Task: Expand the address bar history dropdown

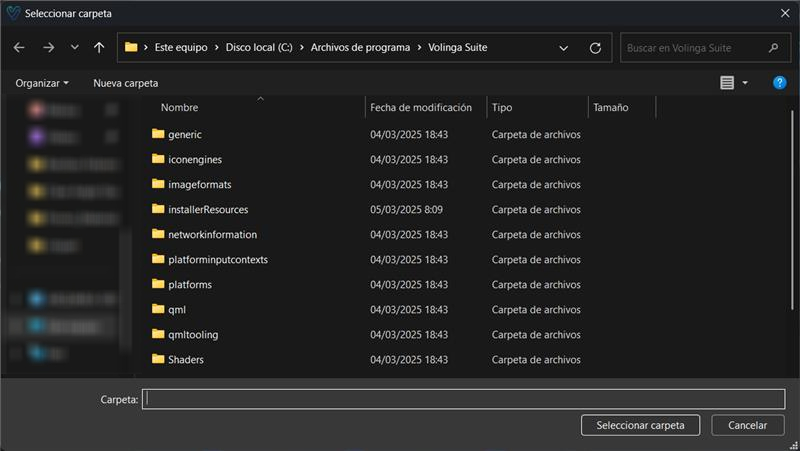Action: pyautogui.click(x=564, y=47)
